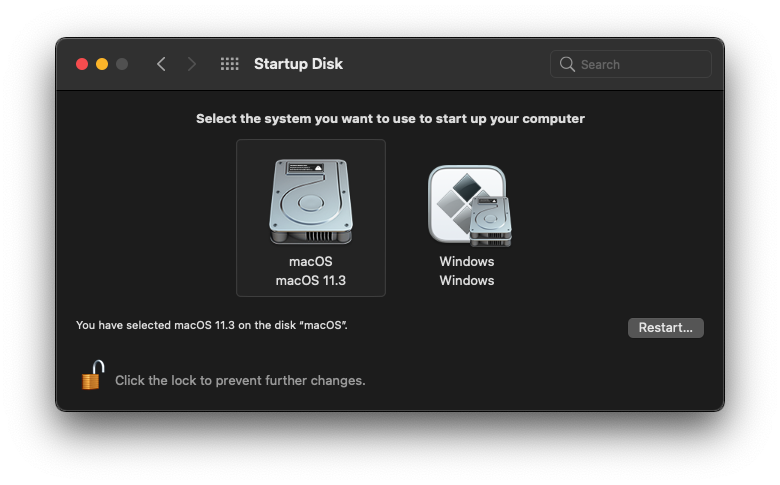Click the "macOS" disk name label
The image size is (780, 485).
[310, 261]
